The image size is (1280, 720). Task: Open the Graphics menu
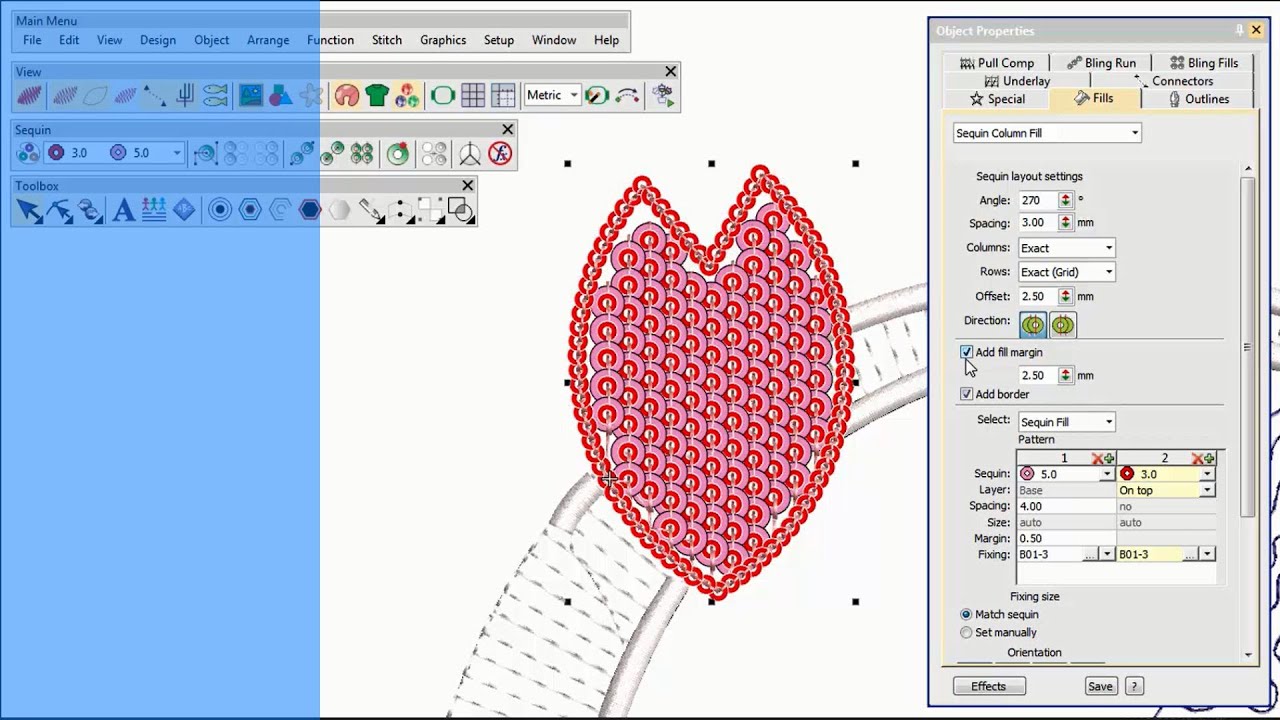443,40
